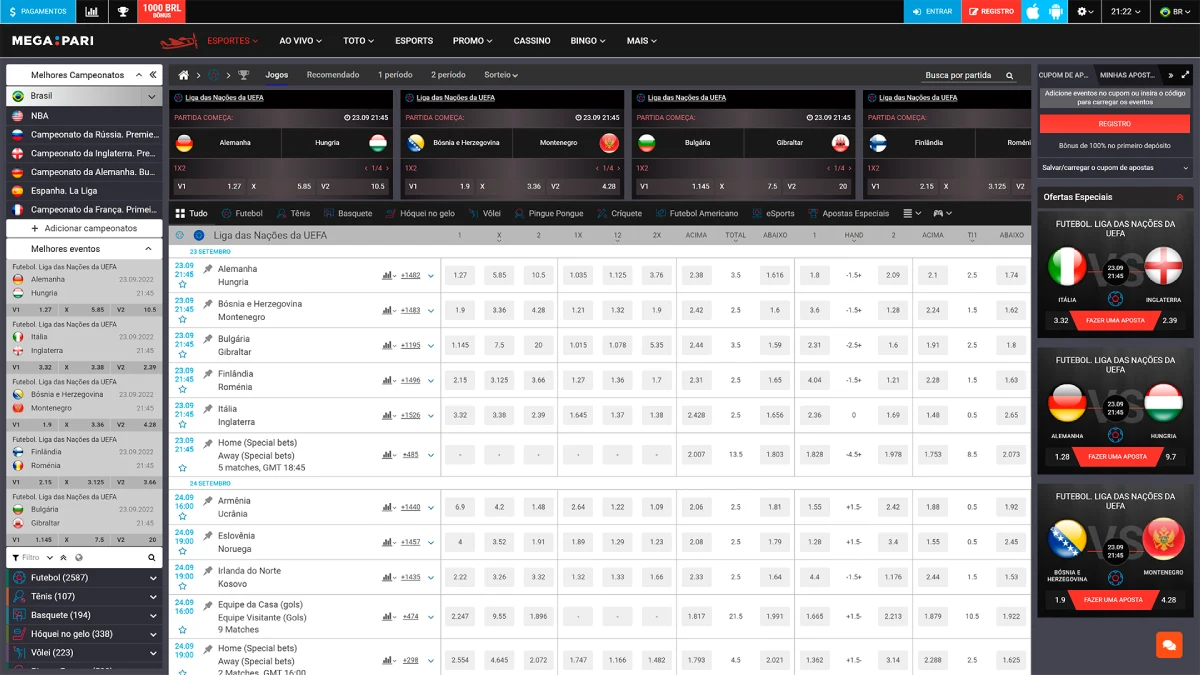Favorite the Itália–Inglaterra match star
This screenshot has height=675, width=1200.
(x=182, y=424)
